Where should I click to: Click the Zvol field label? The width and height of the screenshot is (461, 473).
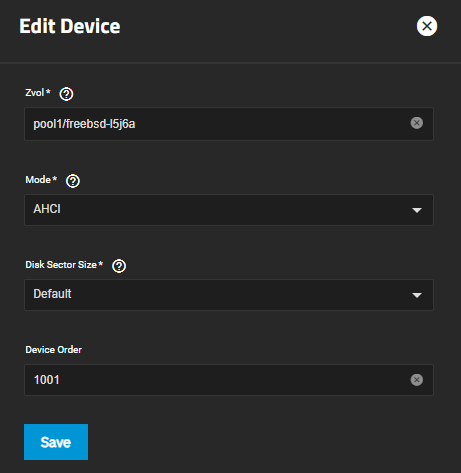pyautogui.click(x=35, y=93)
